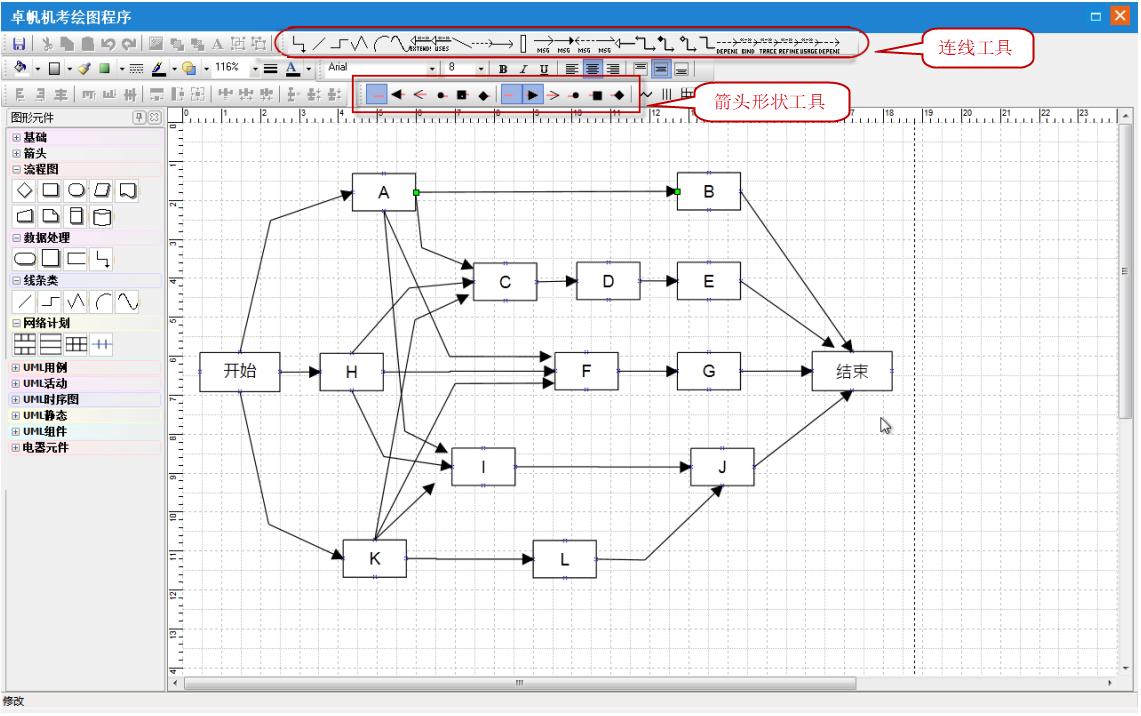Toggle Bold text formatting
This screenshot has width=1141, height=716.
click(x=503, y=69)
